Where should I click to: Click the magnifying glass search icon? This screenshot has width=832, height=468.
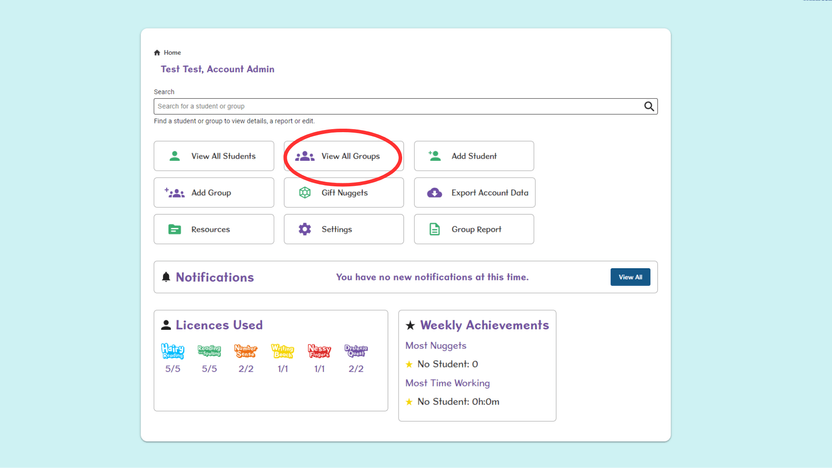649,106
